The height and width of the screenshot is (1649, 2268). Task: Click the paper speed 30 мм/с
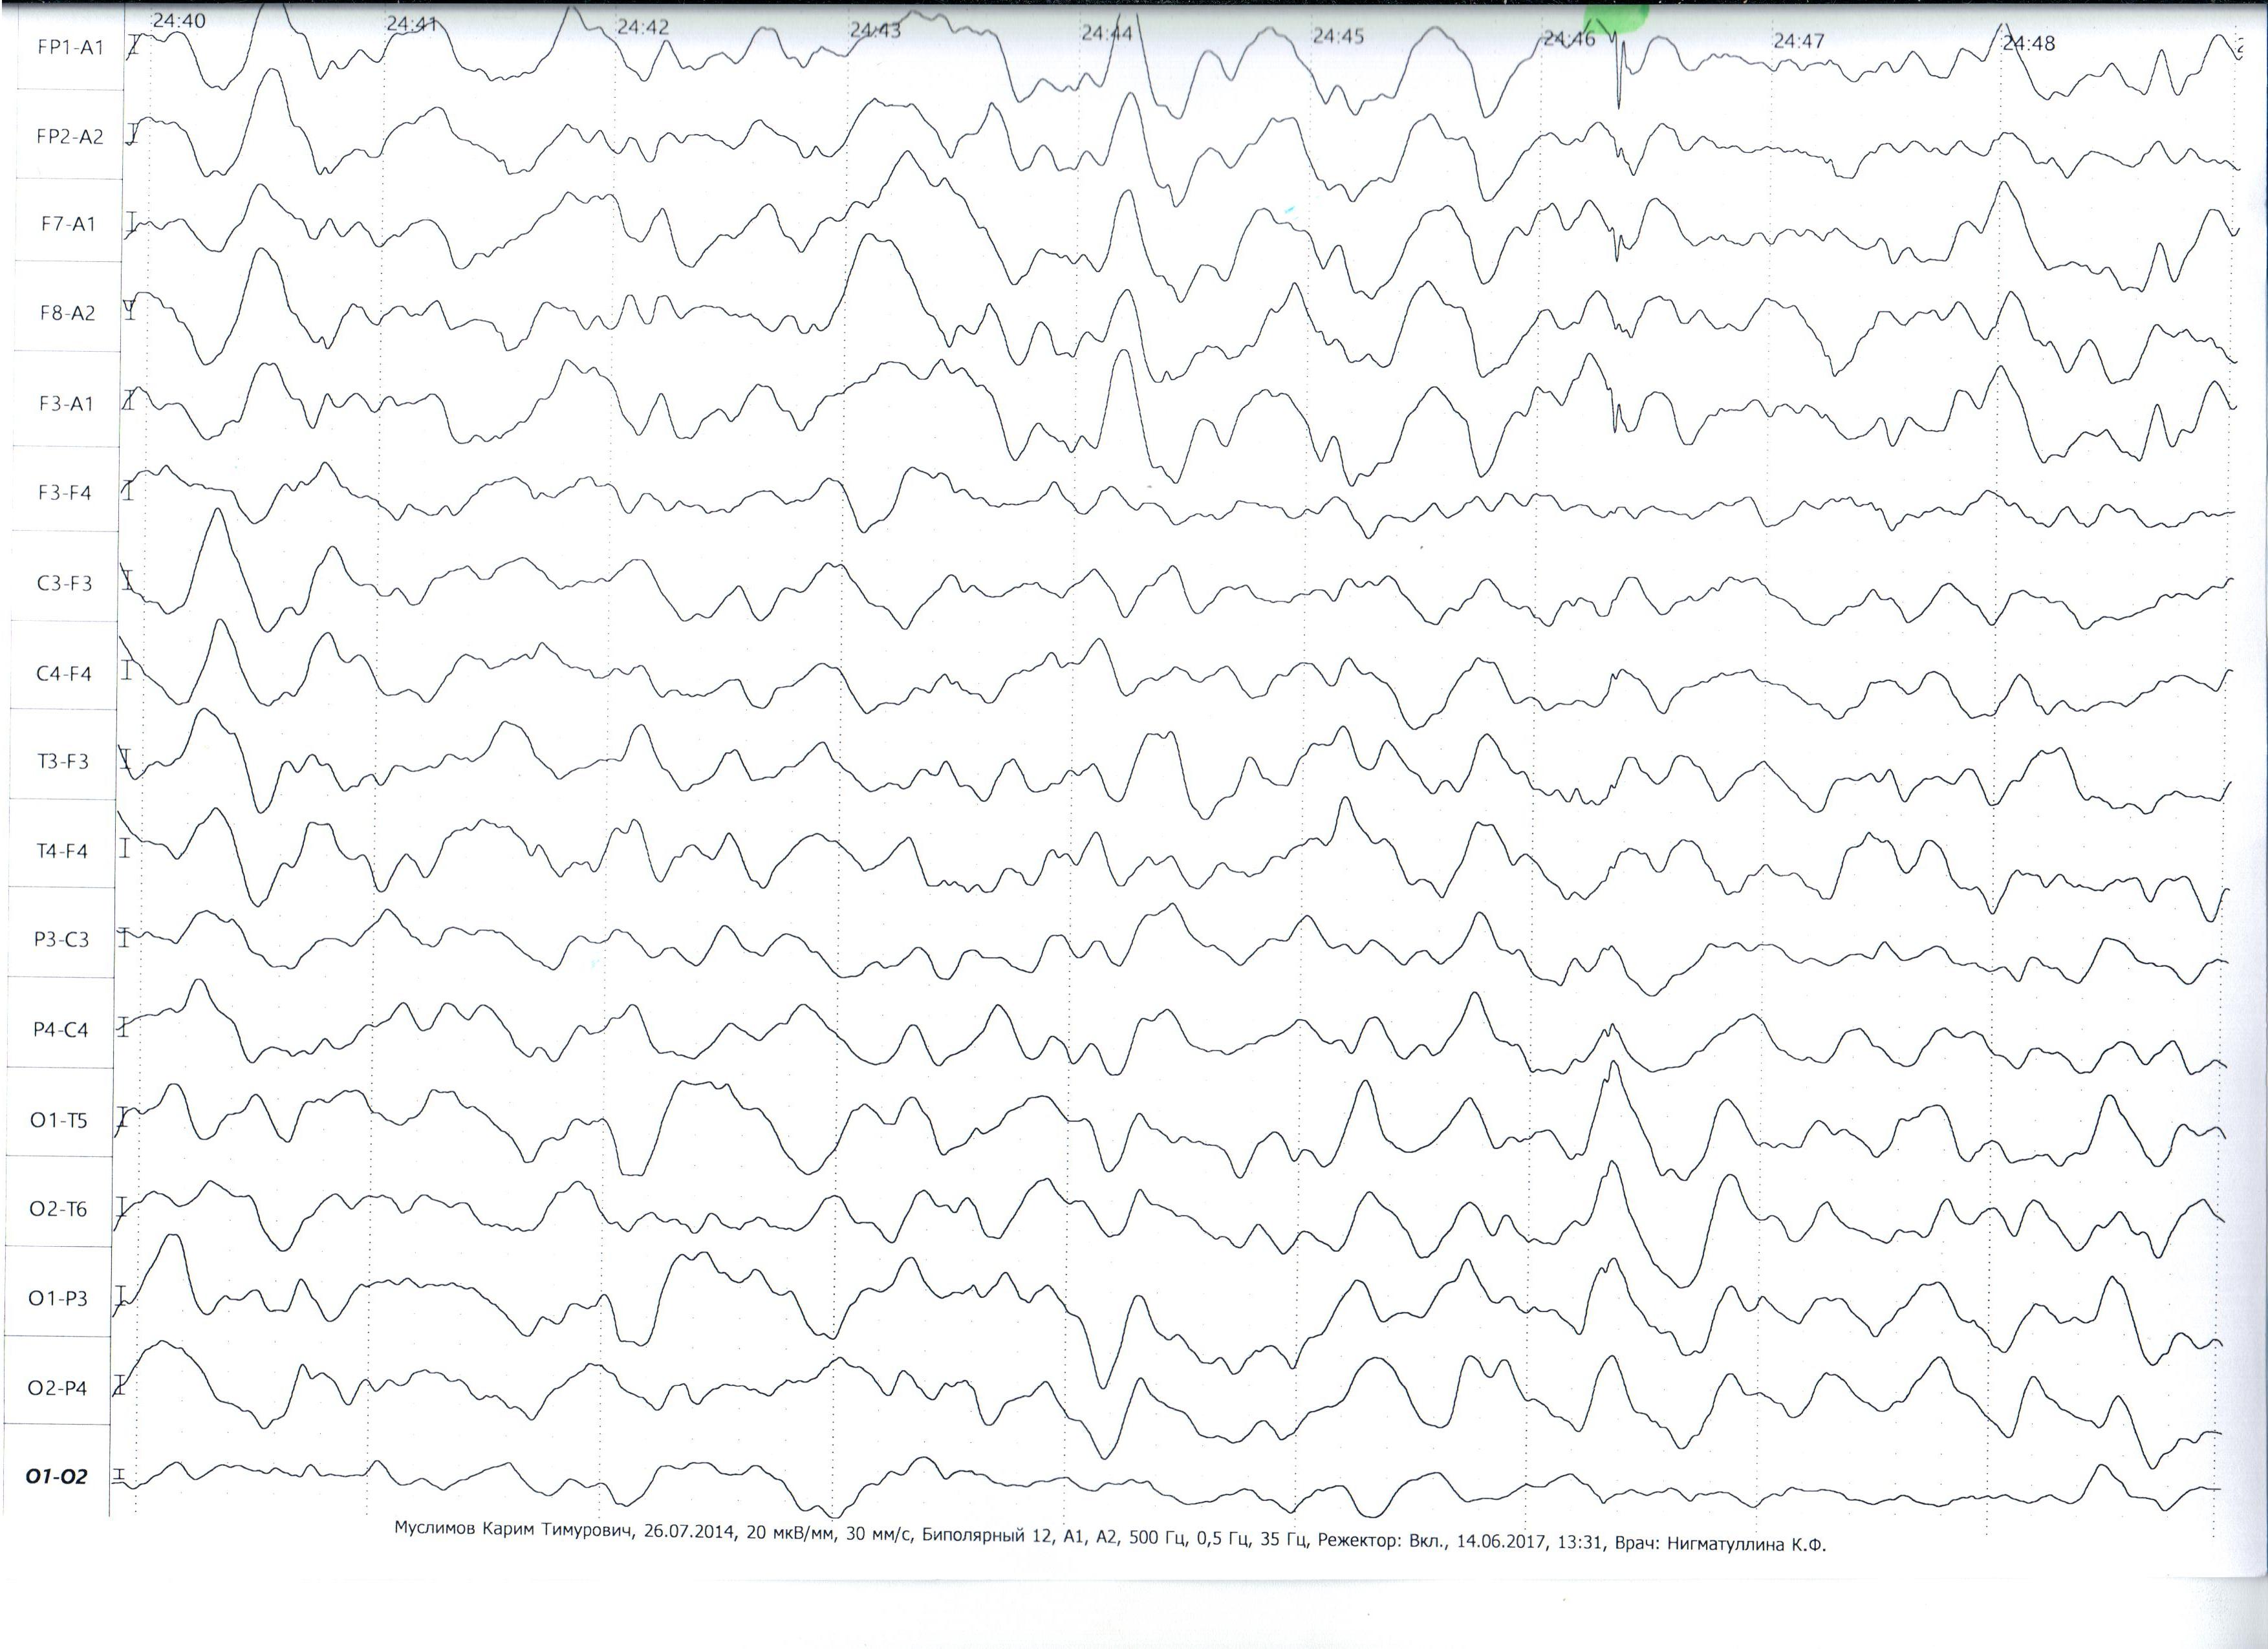(x=879, y=1534)
